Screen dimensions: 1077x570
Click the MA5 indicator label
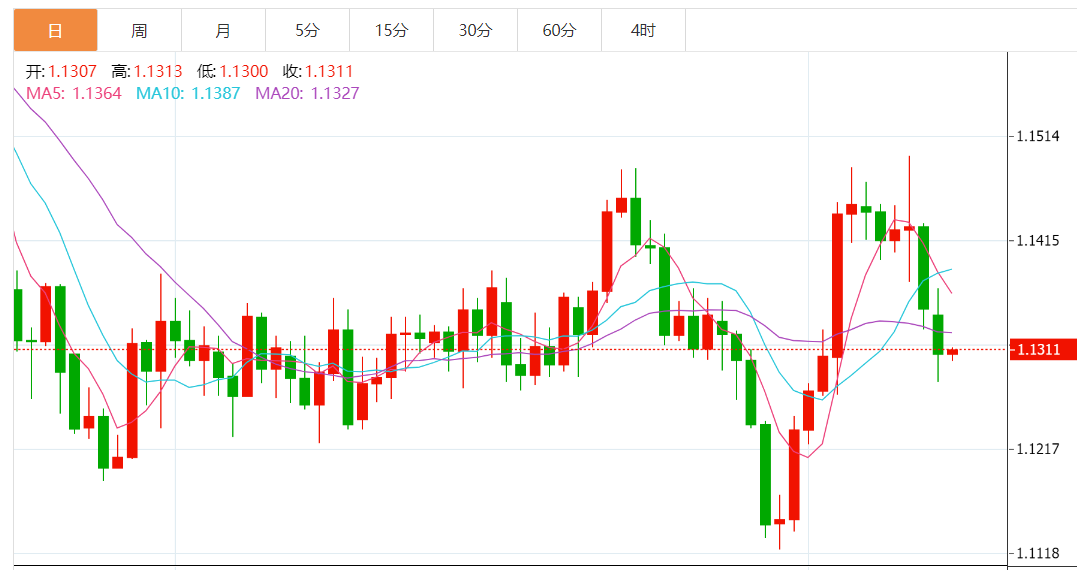pyautogui.click(x=73, y=93)
